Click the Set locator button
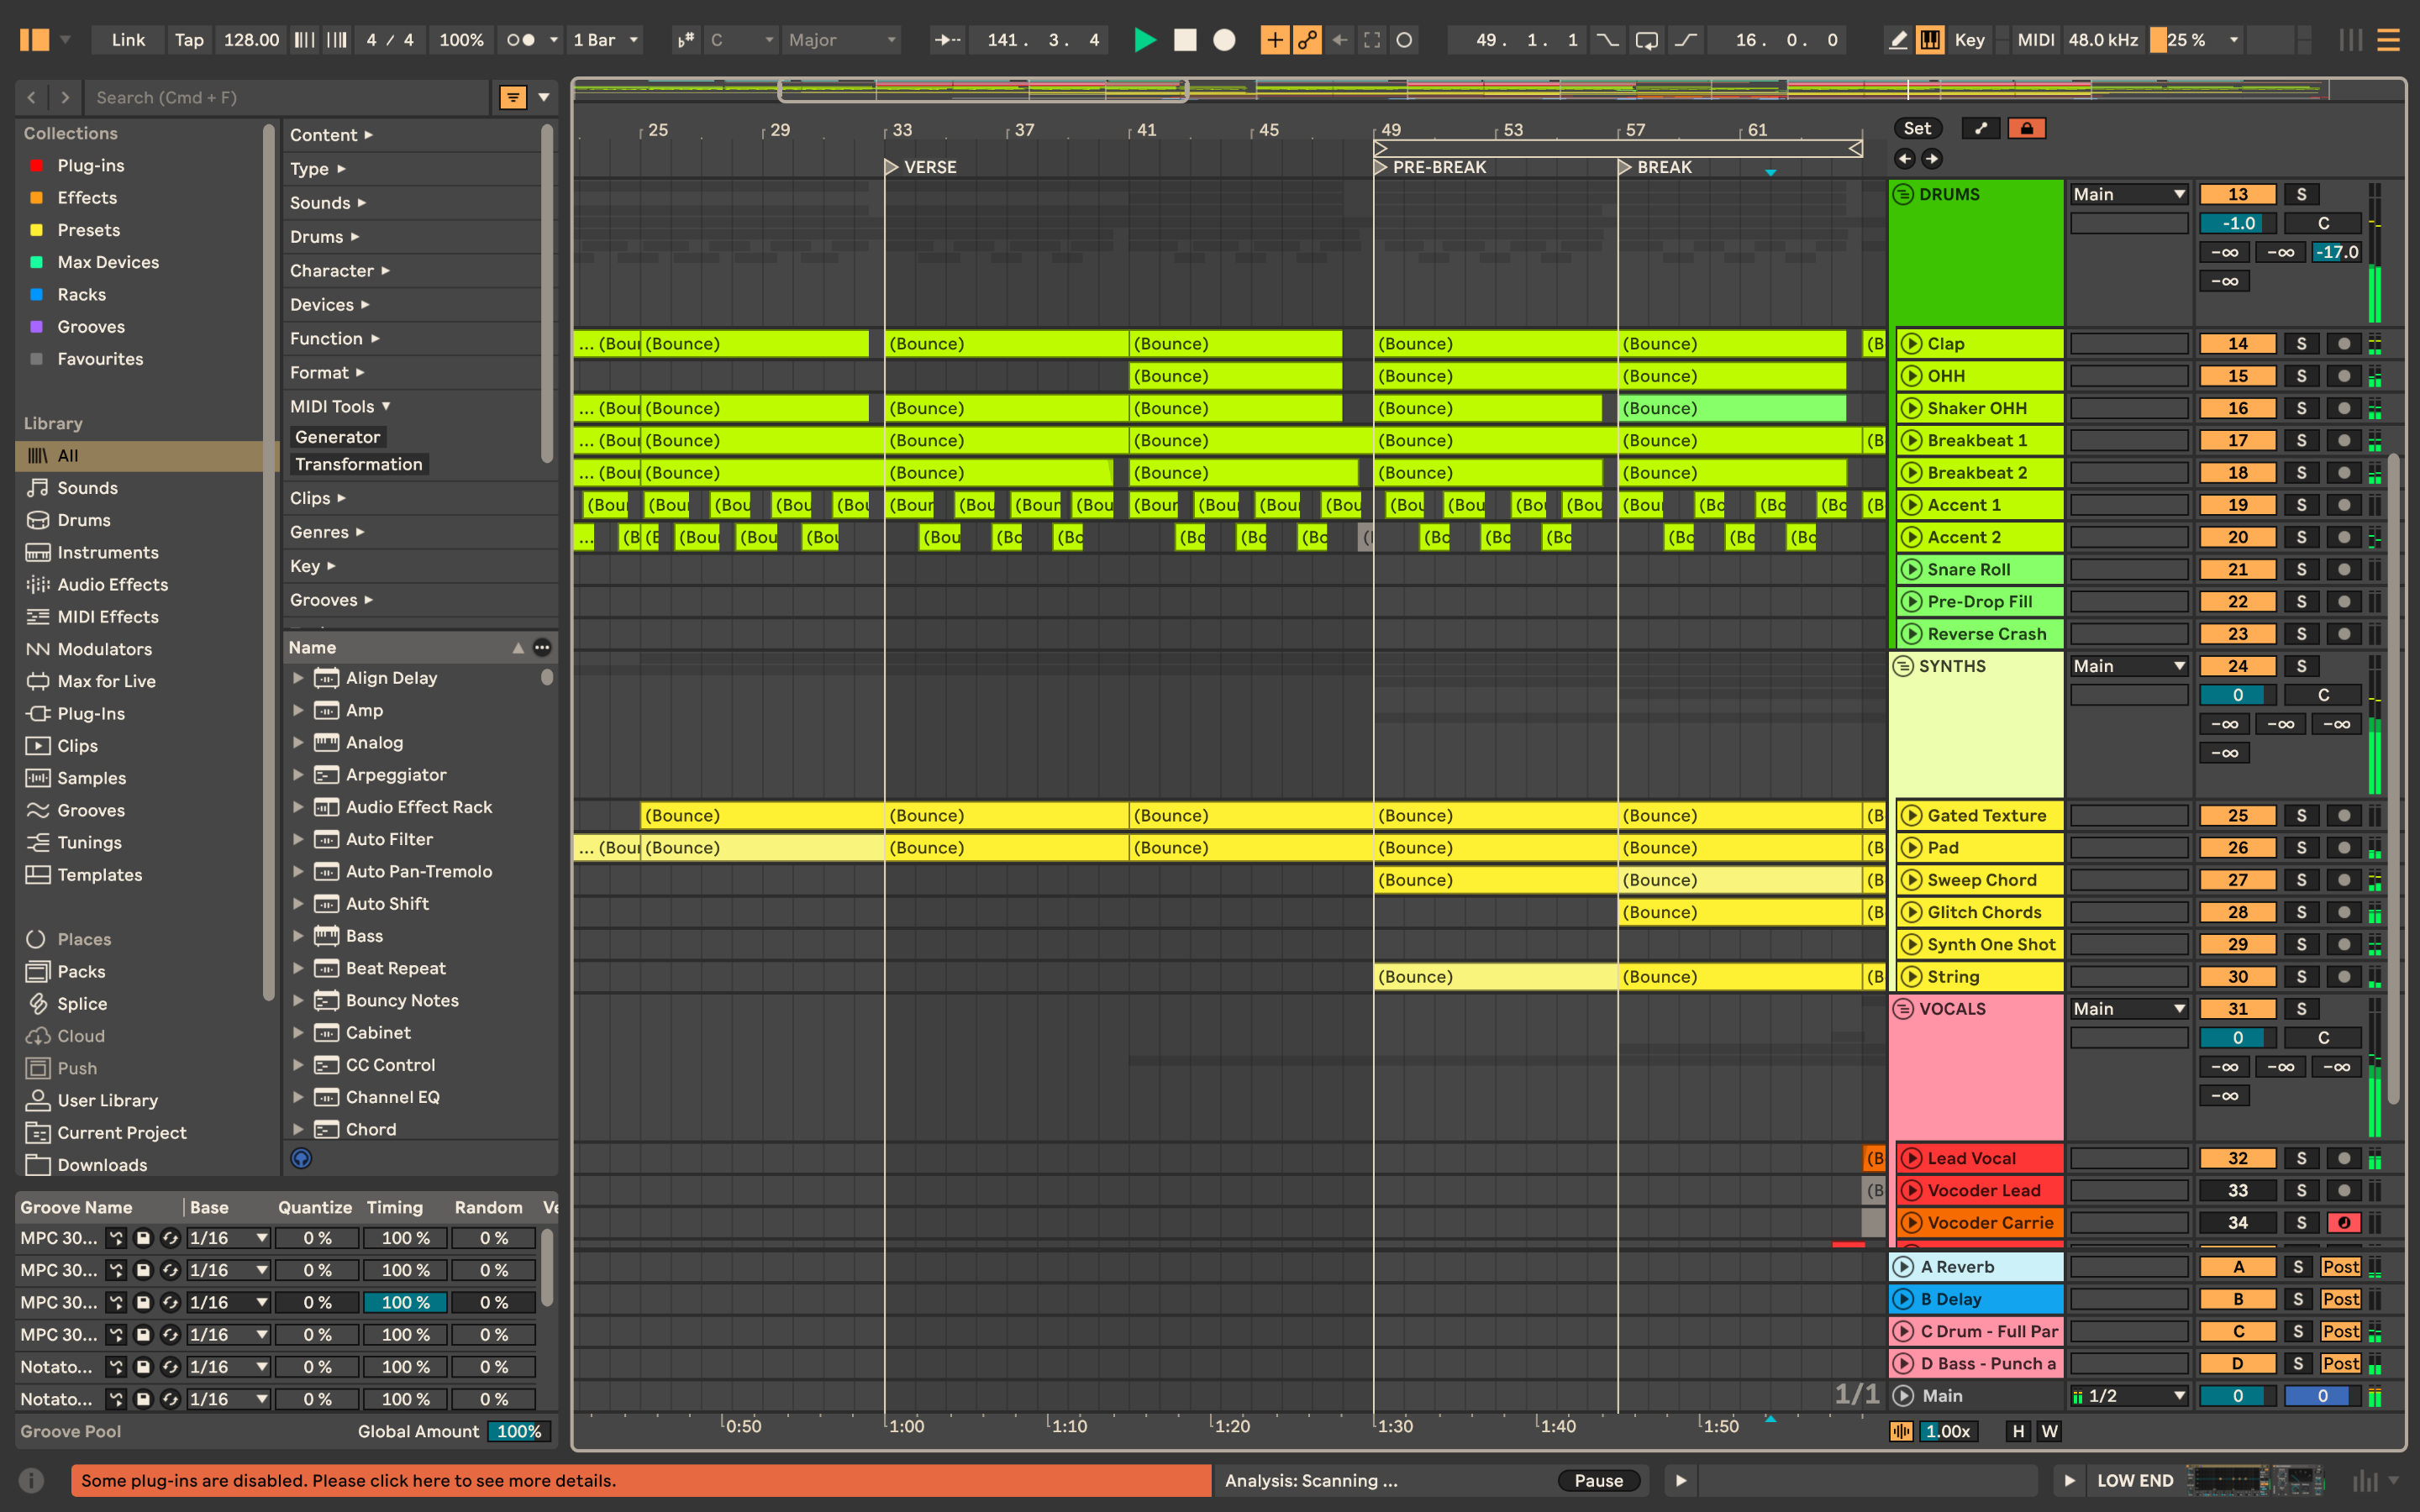Screen dimensions: 2420x1512 [1917, 128]
